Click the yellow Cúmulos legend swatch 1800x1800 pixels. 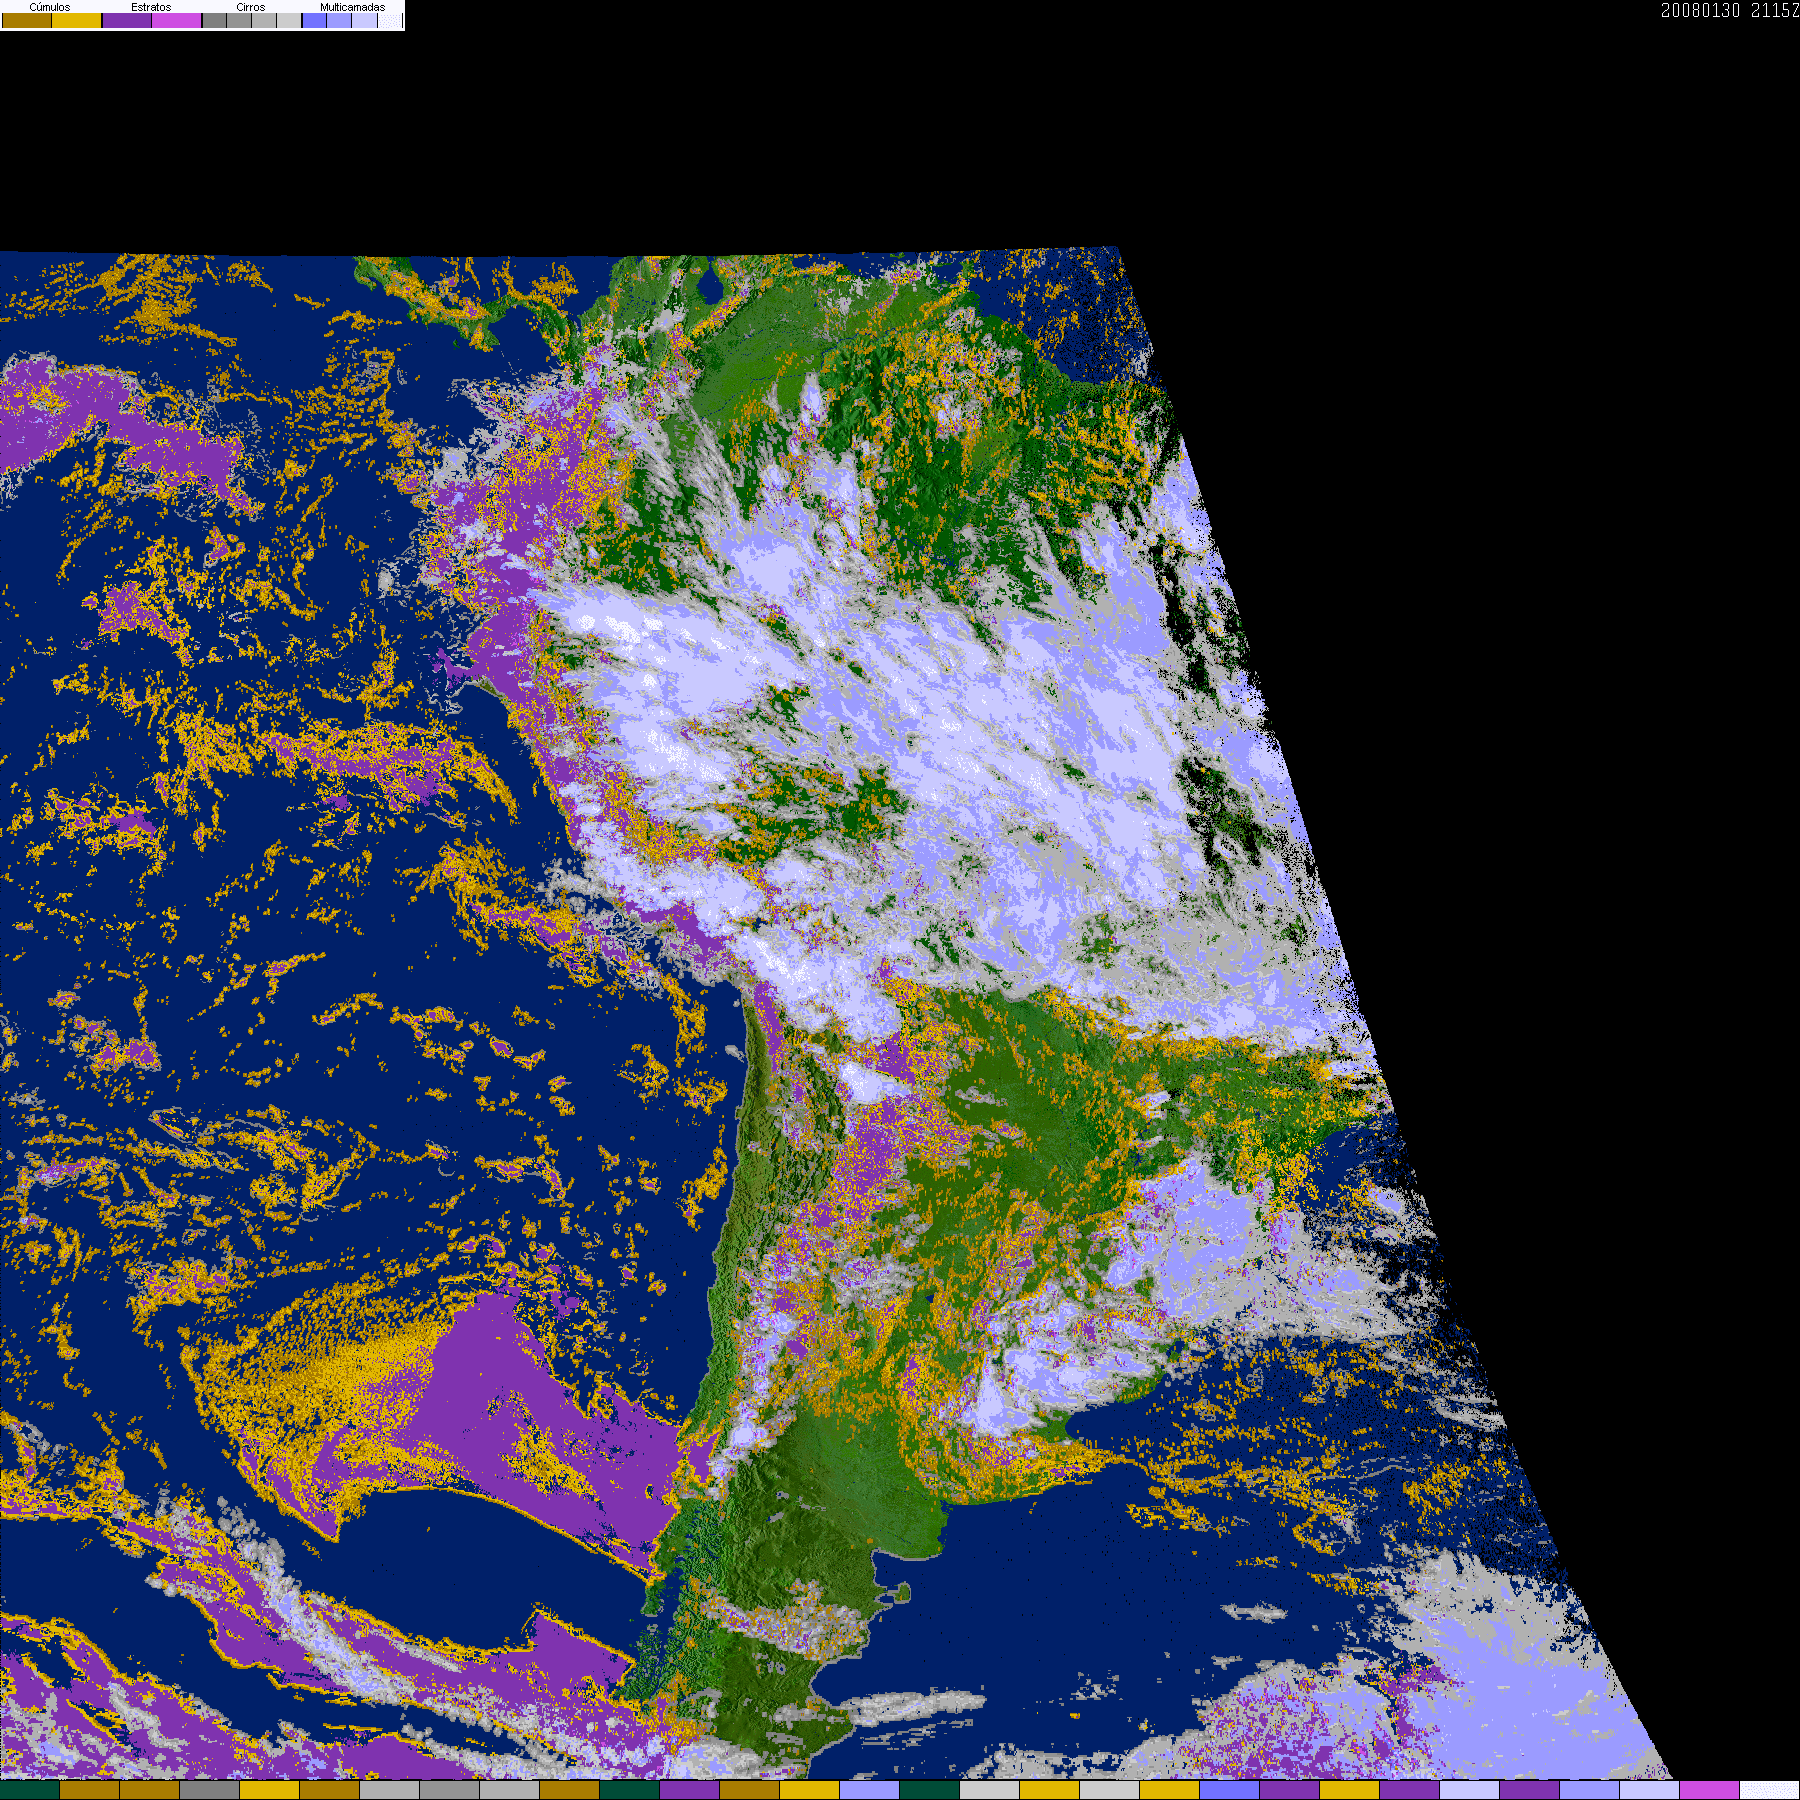tap(77, 20)
